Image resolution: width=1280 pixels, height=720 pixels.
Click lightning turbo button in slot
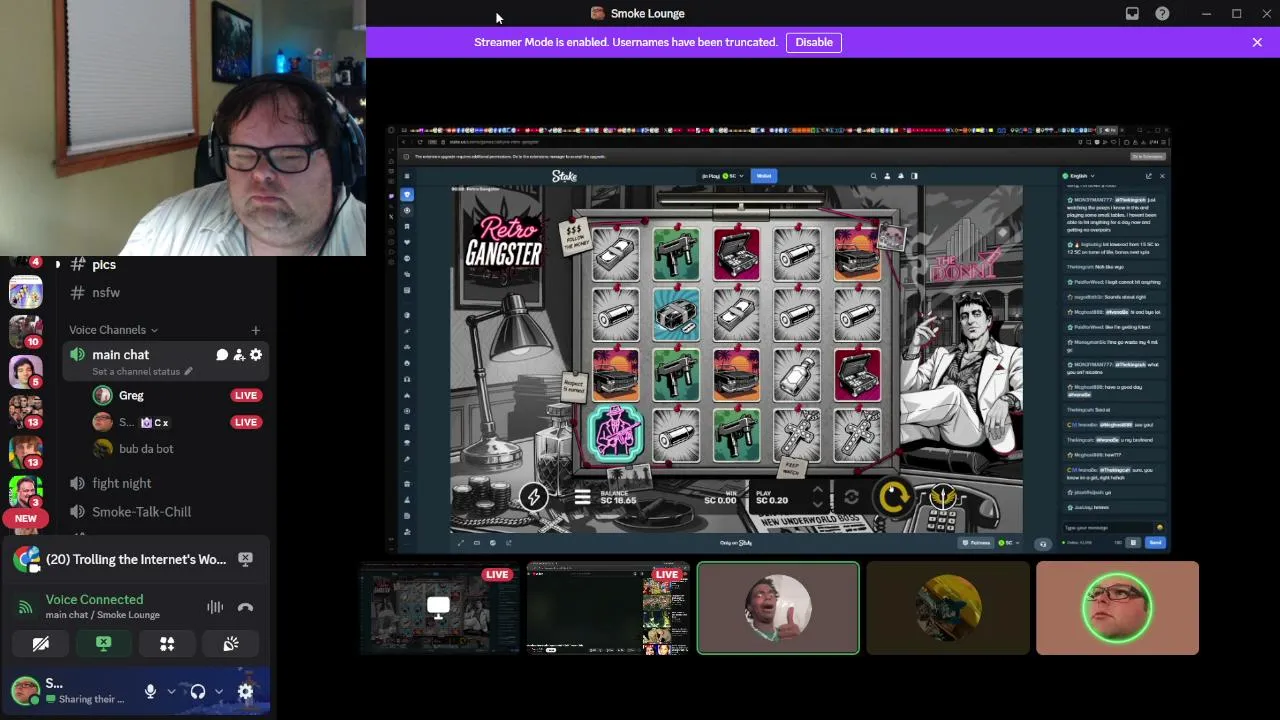tap(533, 497)
